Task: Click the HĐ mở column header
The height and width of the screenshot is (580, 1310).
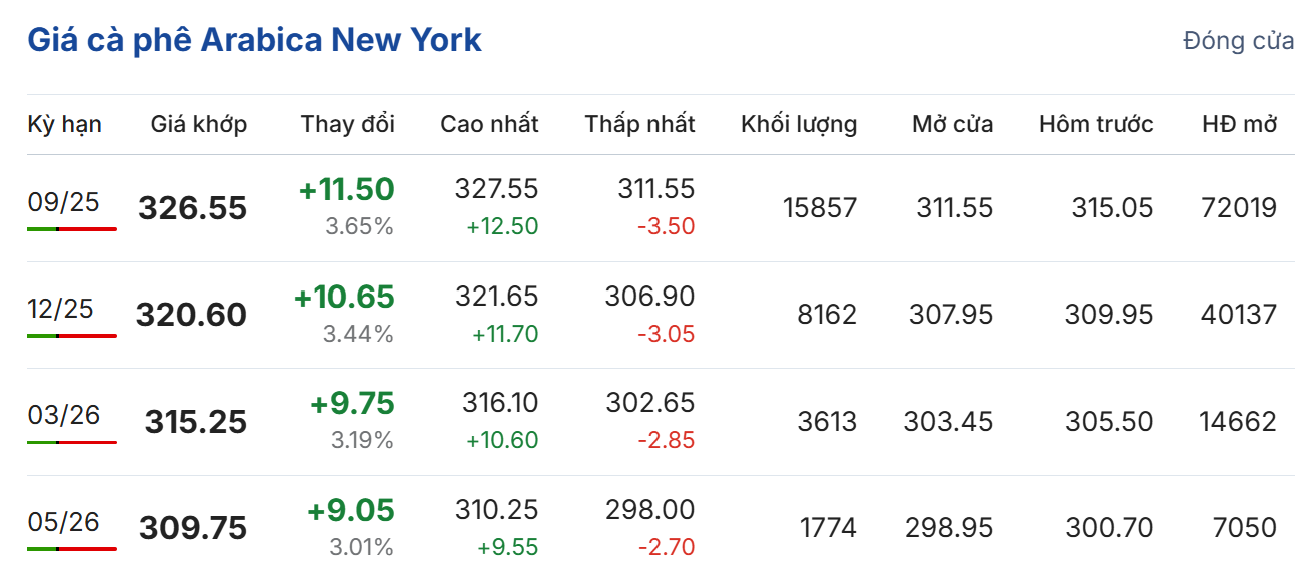Action: [1240, 124]
